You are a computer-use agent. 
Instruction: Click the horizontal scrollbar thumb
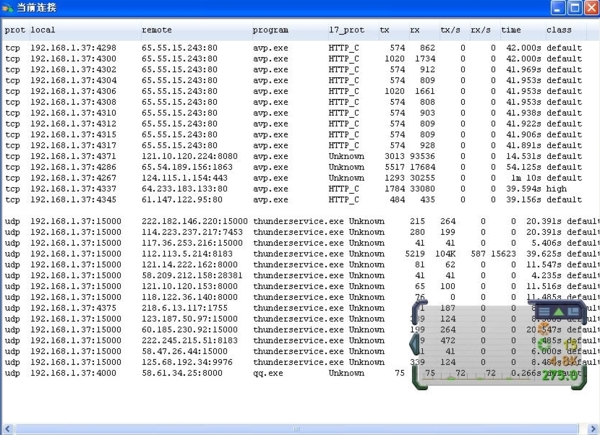(x=297, y=429)
